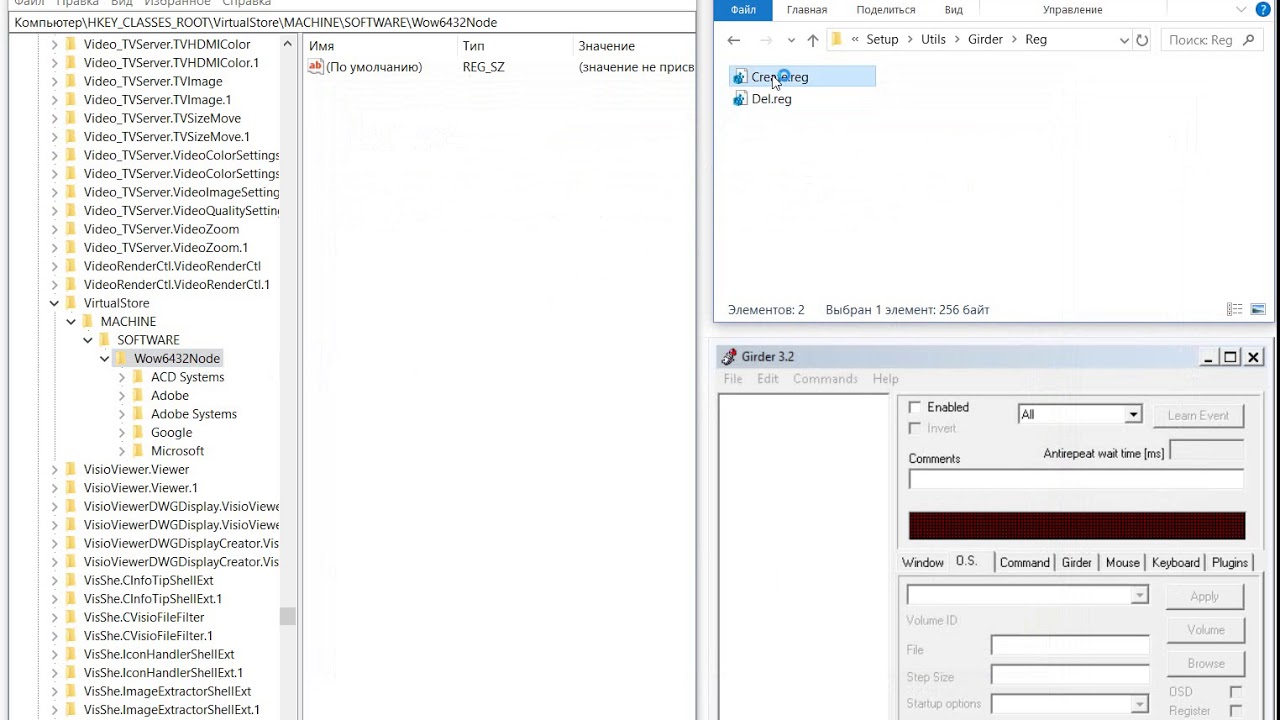Open the Главная ribbon tab
This screenshot has width=1280, height=720.
[x=807, y=10]
